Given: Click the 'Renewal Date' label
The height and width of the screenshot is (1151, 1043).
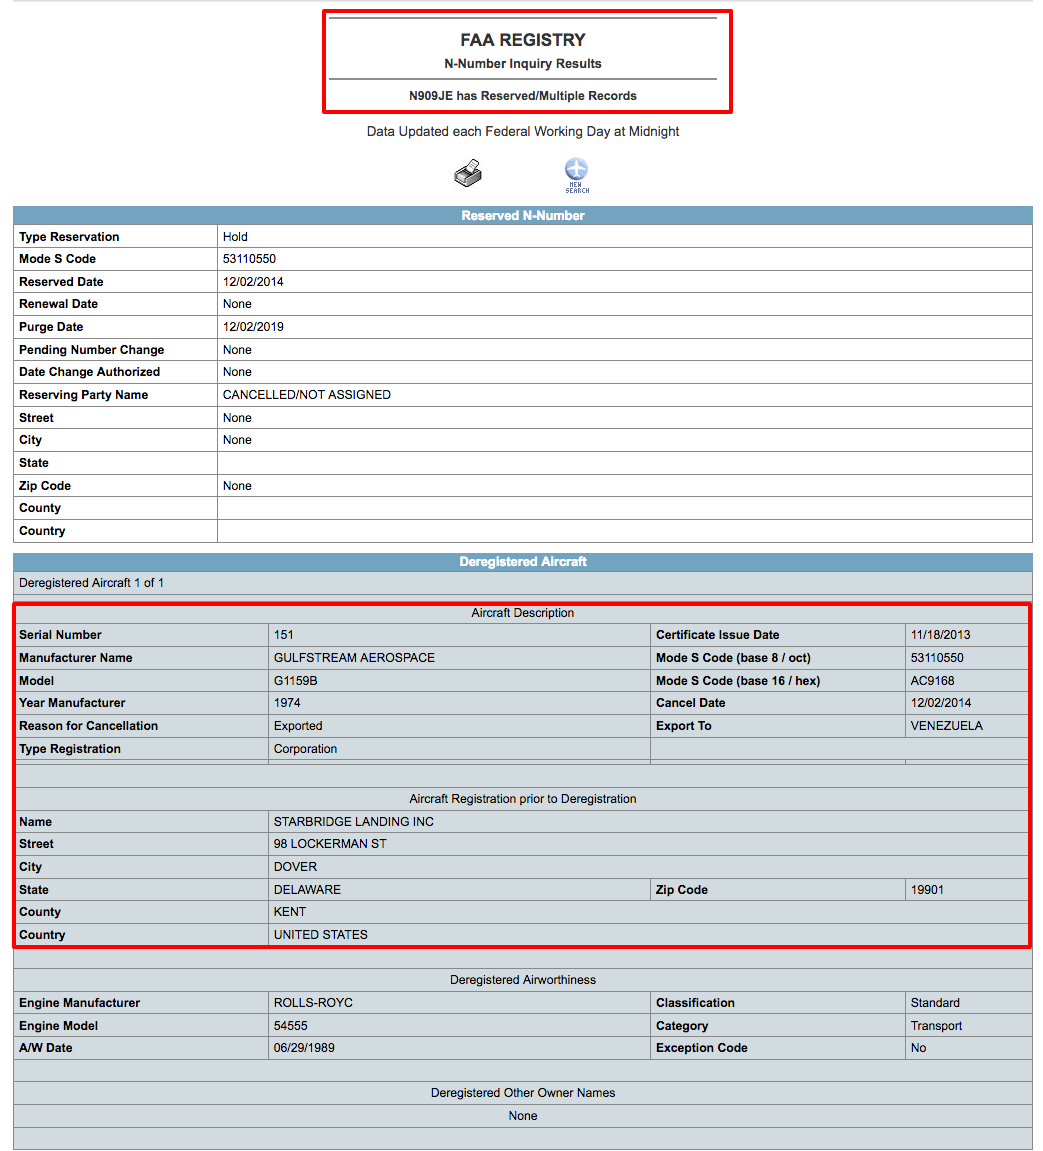Looking at the screenshot, I should click(x=58, y=304).
